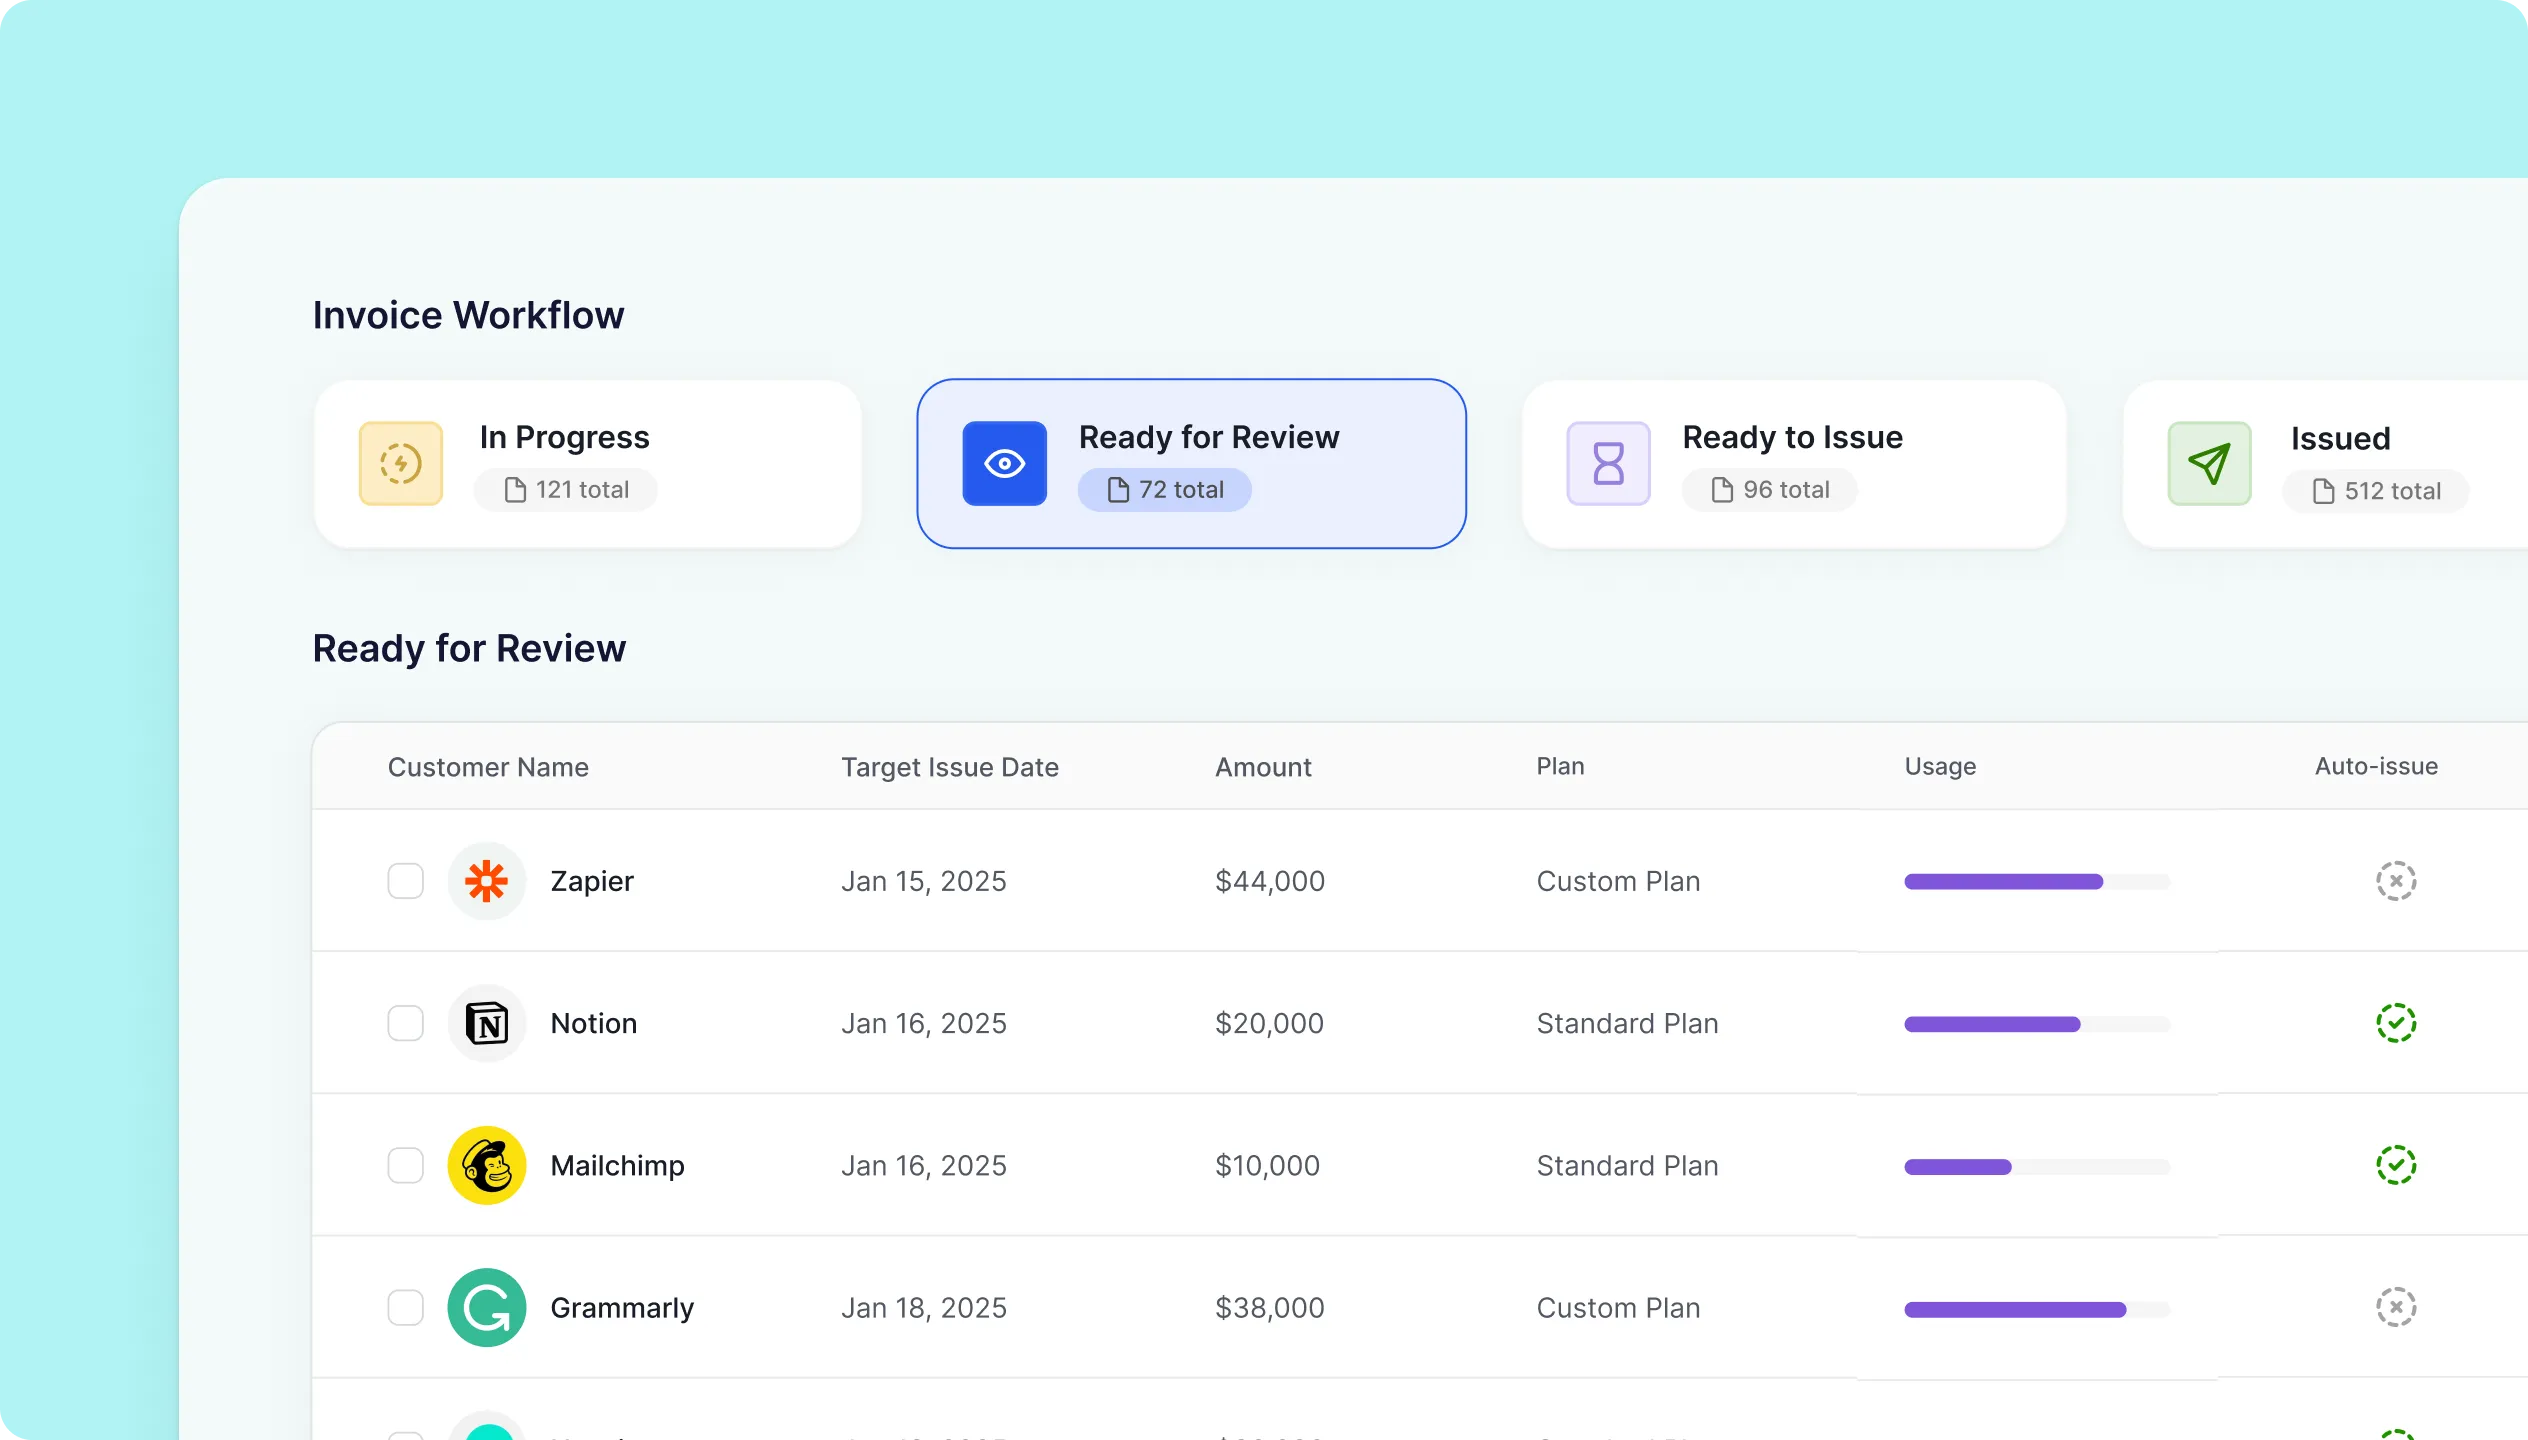This screenshot has height=1440, width=2528.
Task: Sort by Target Issue Date column
Action: 949,767
